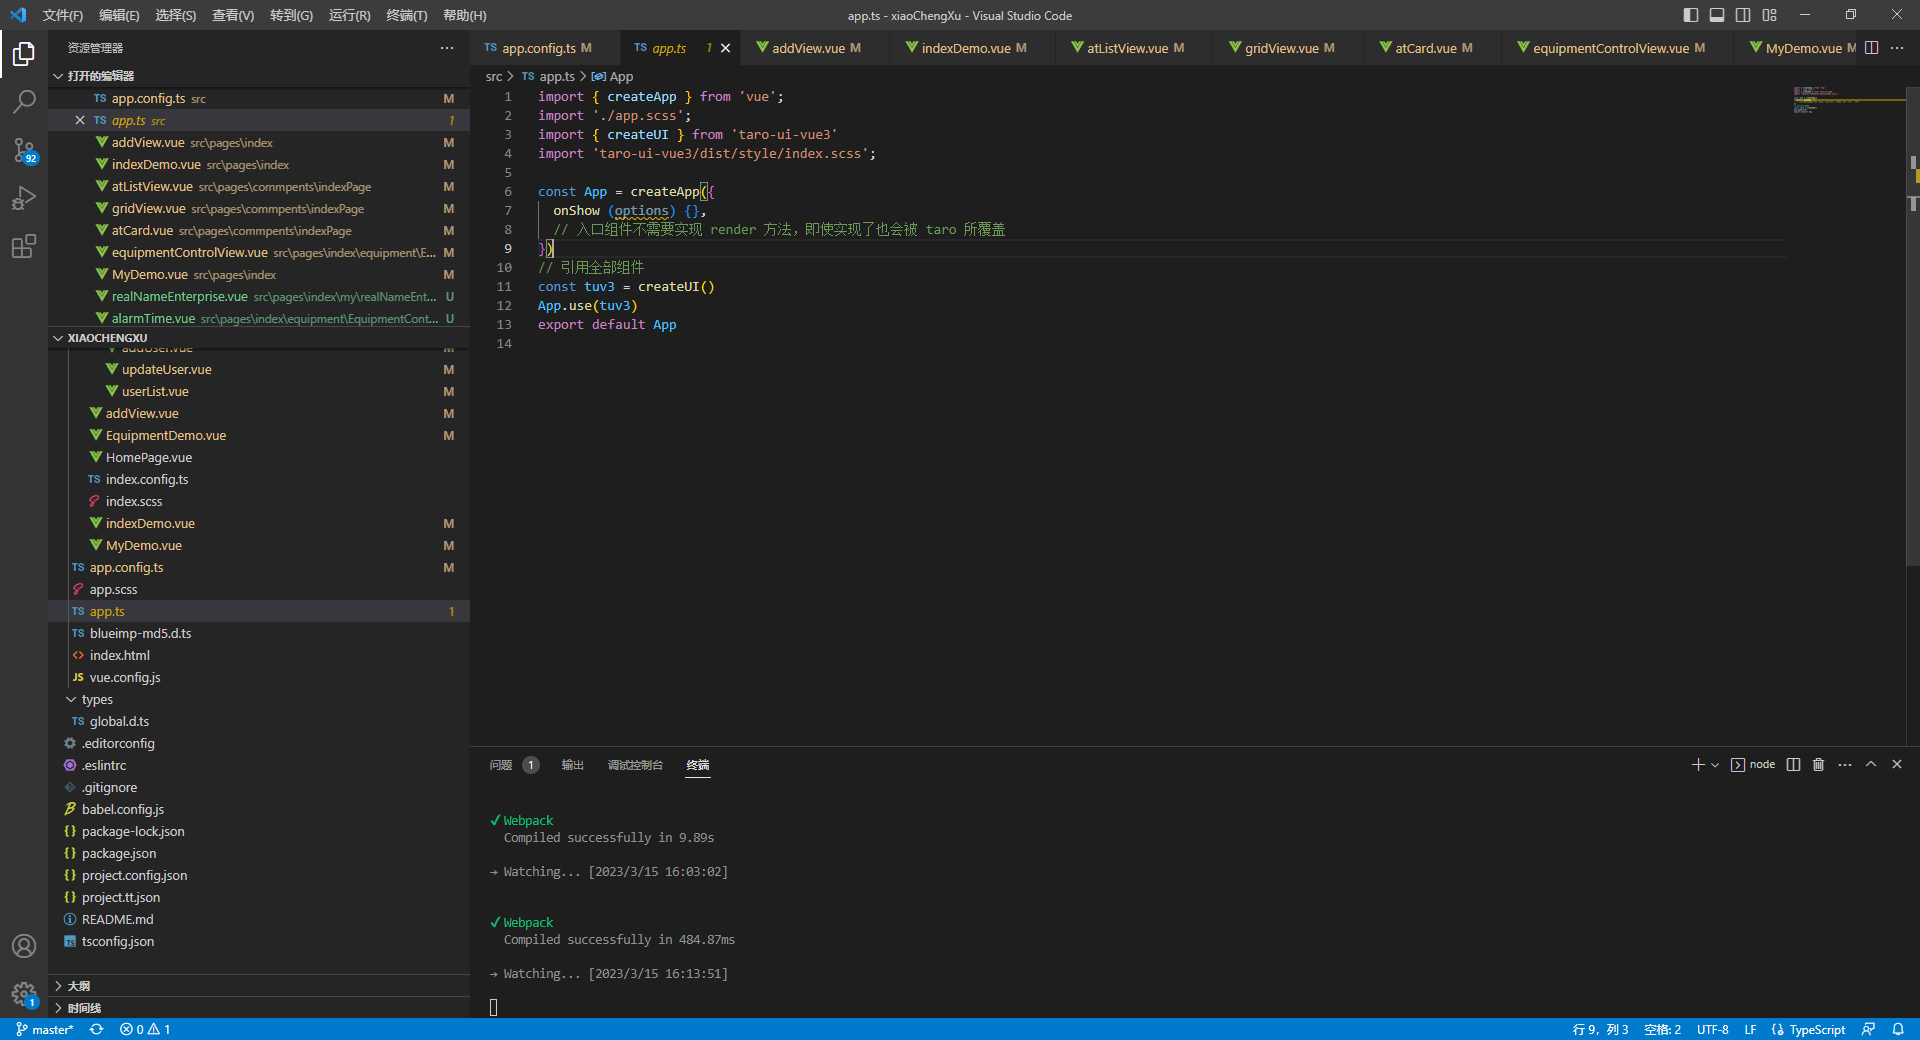
Task: Open the Source Control view
Action: pyautogui.click(x=24, y=152)
